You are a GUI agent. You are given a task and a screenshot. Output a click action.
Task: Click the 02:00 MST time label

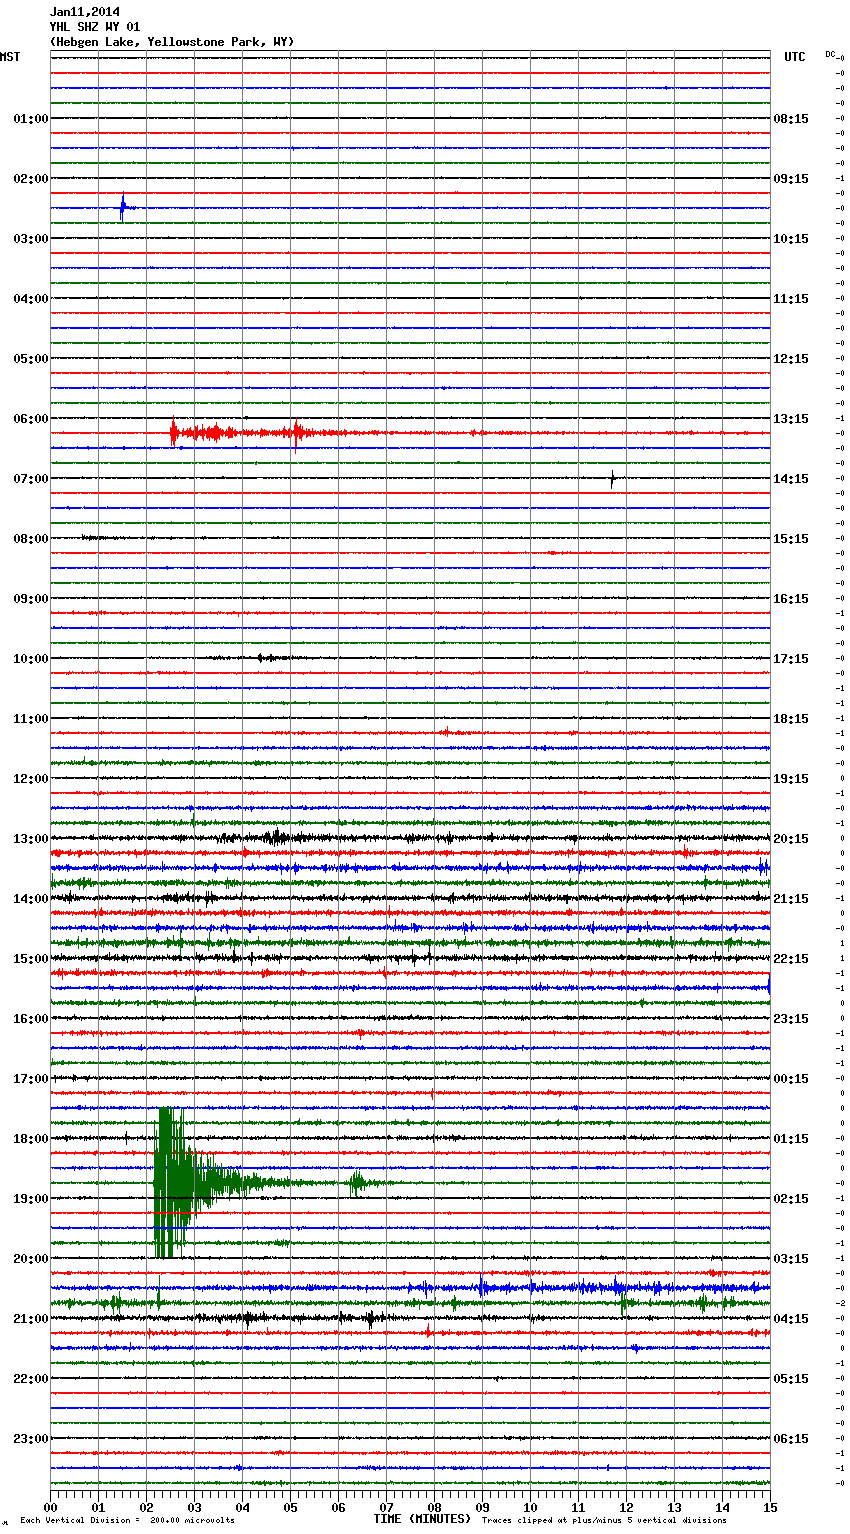point(31,179)
